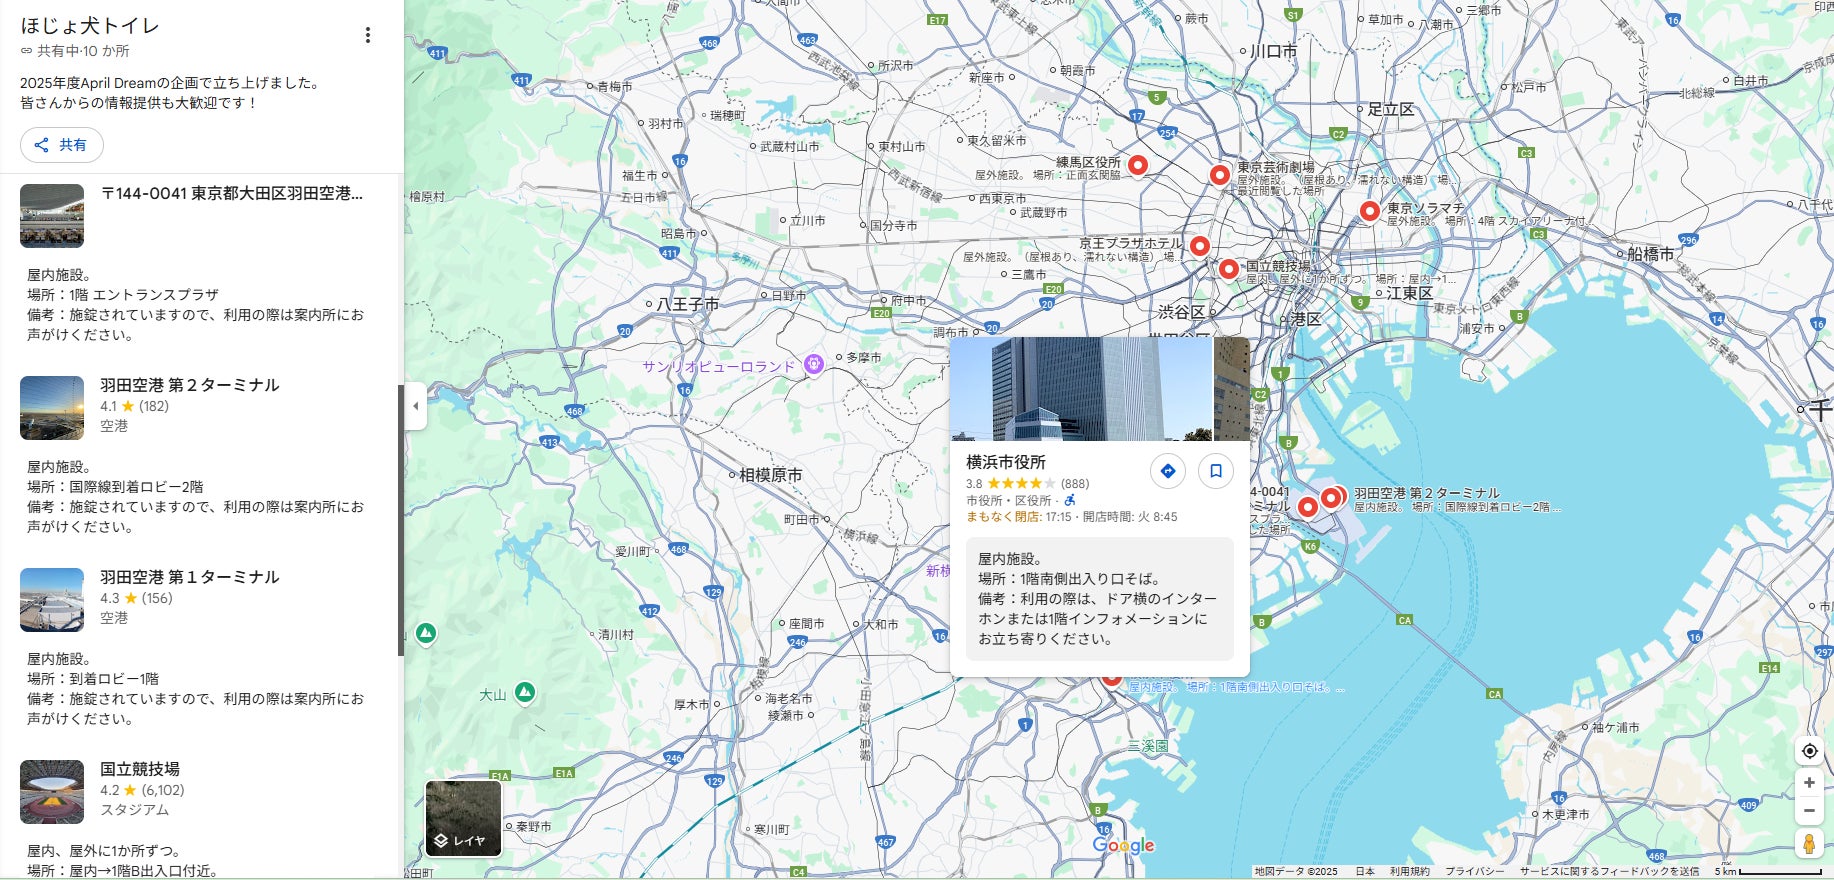Click the (888) review count for 横浜市役所
Screen dimensions: 1834x880
1075,484
